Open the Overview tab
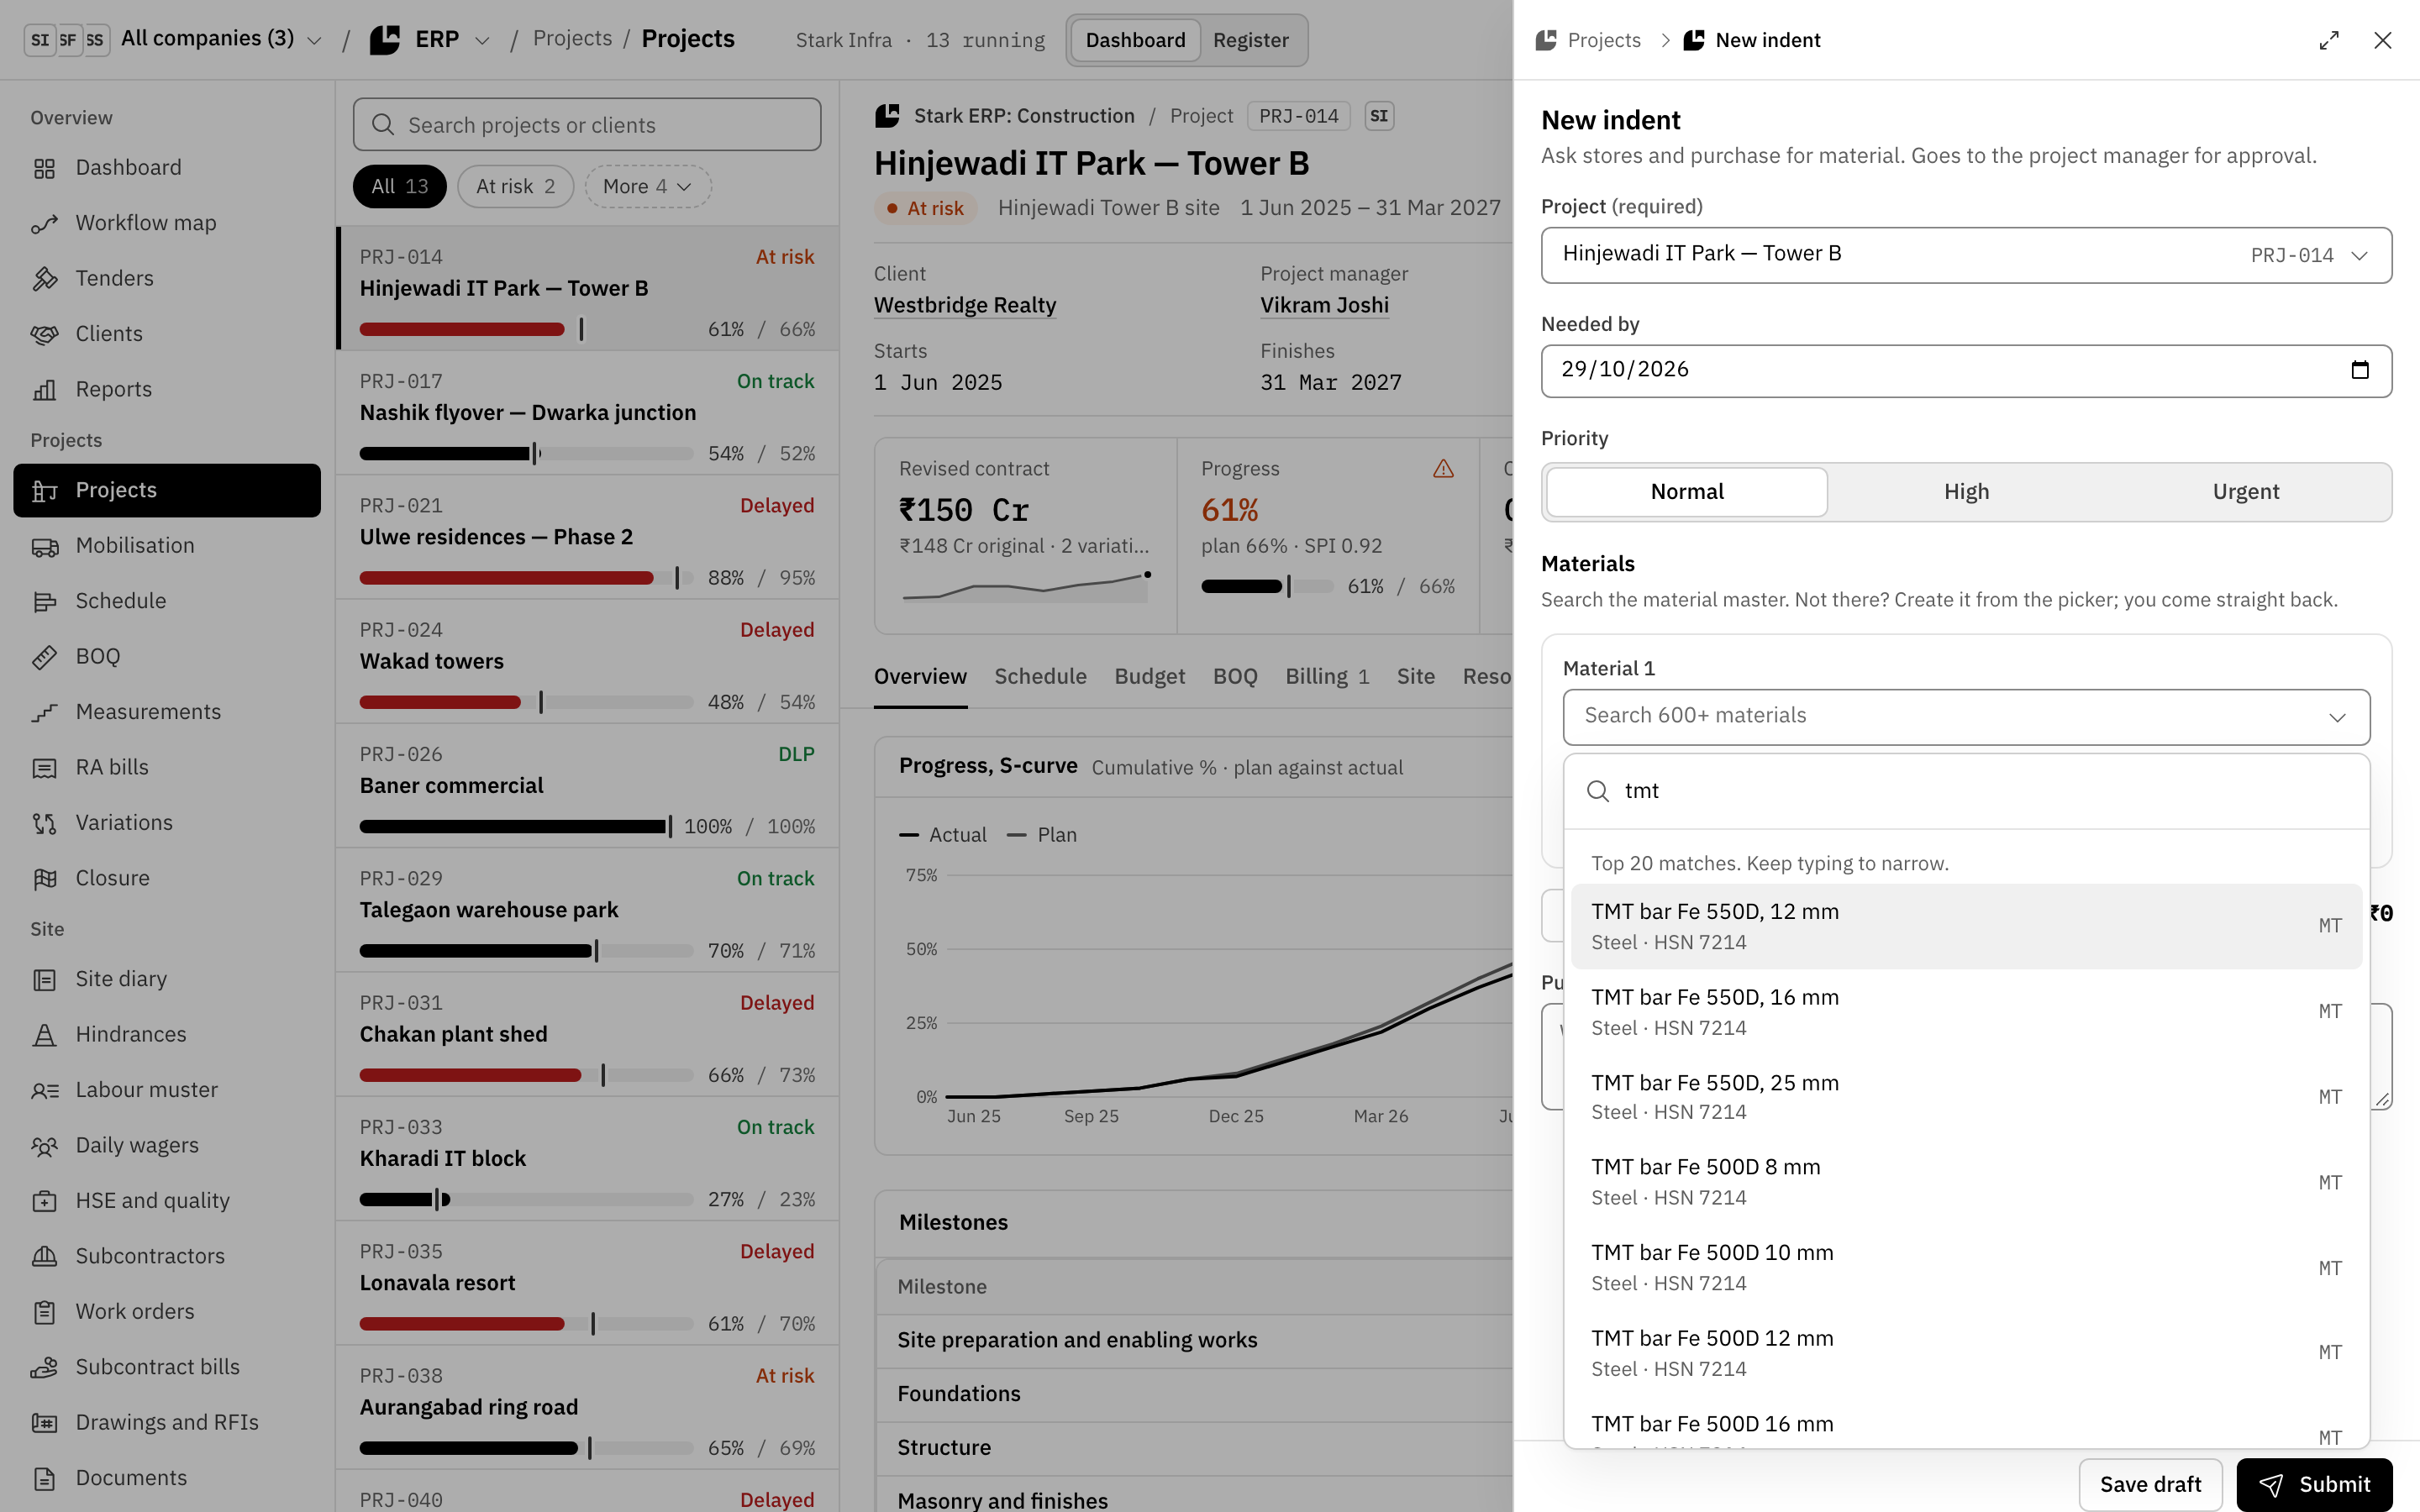This screenshot has height=1512, width=2420. [920, 677]
